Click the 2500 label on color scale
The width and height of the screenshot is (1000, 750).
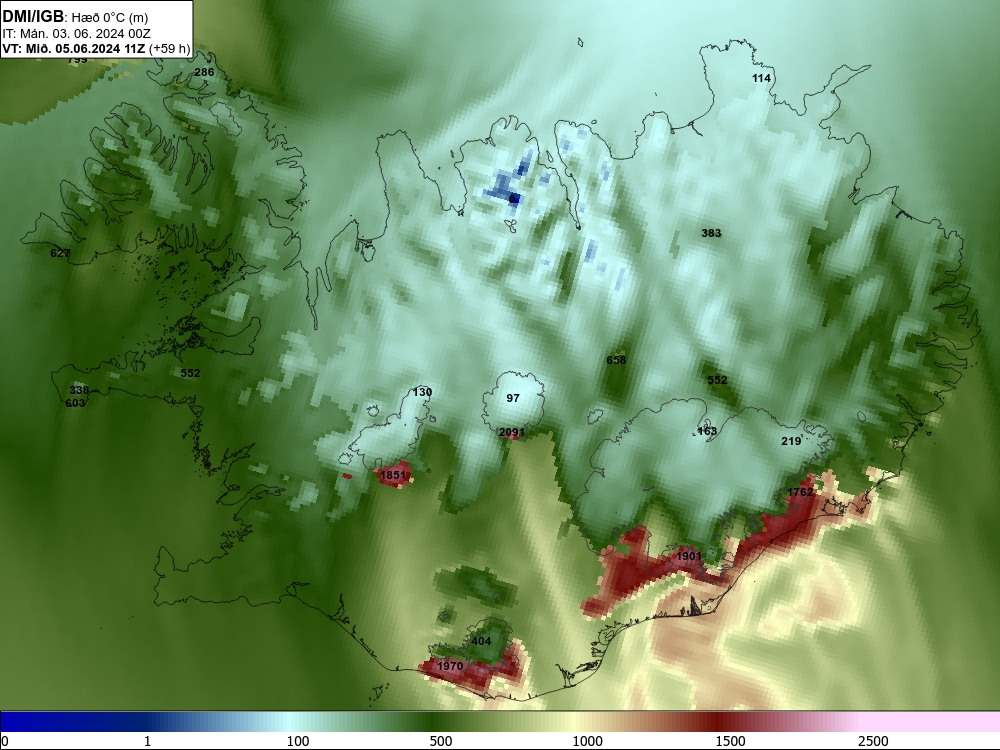[873, 741]
